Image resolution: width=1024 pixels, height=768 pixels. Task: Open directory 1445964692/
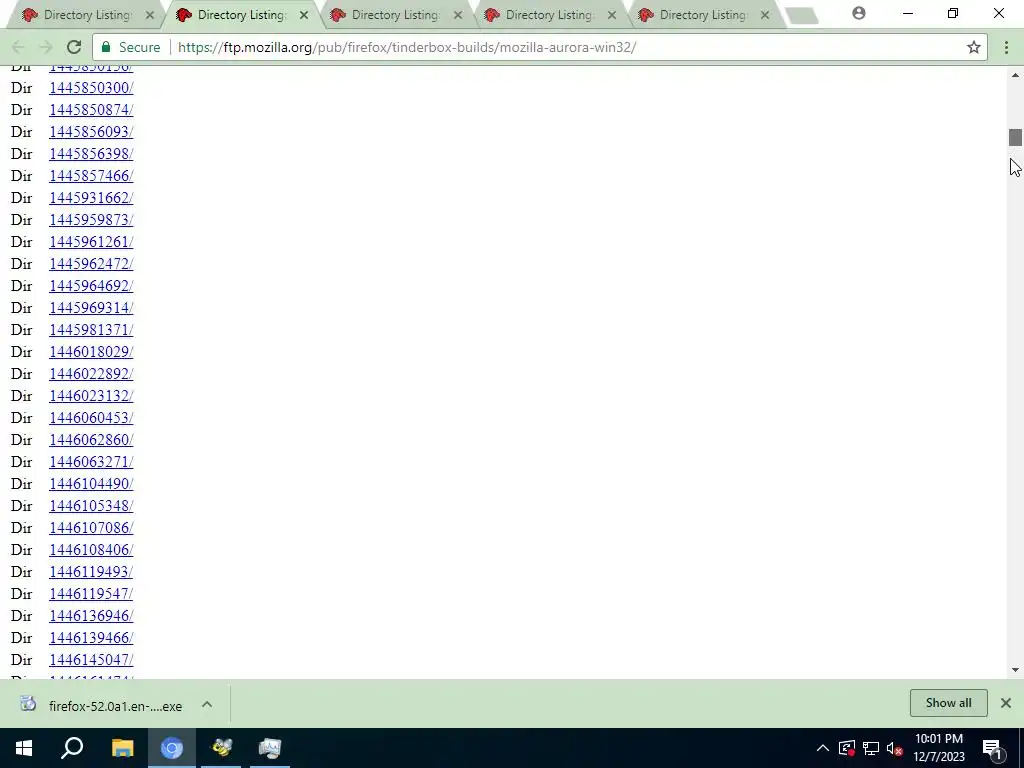tap(91, 286)
